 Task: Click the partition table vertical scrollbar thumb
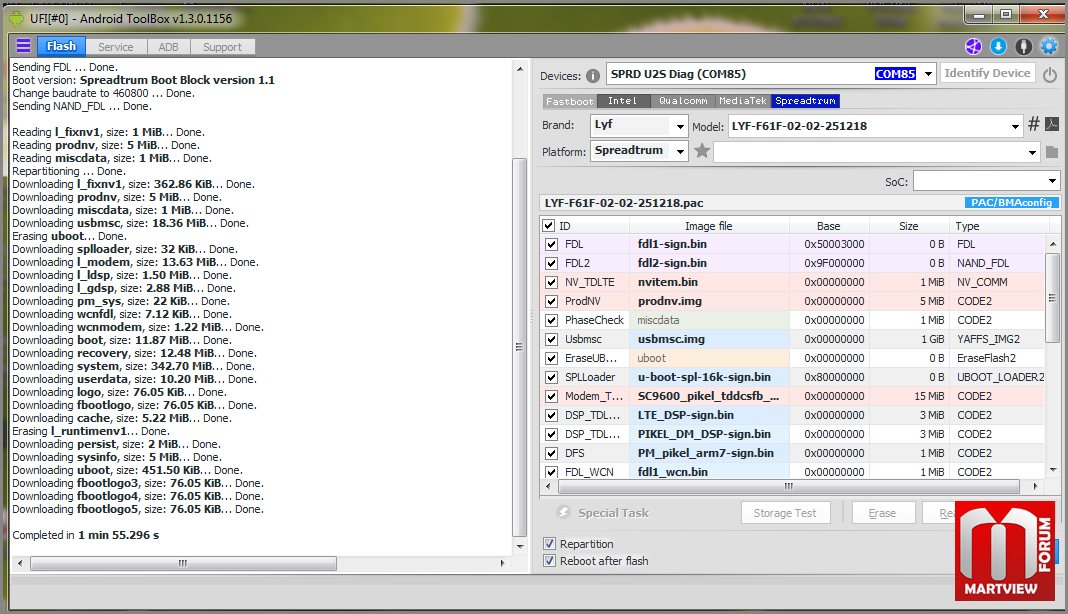point(1052,298)
